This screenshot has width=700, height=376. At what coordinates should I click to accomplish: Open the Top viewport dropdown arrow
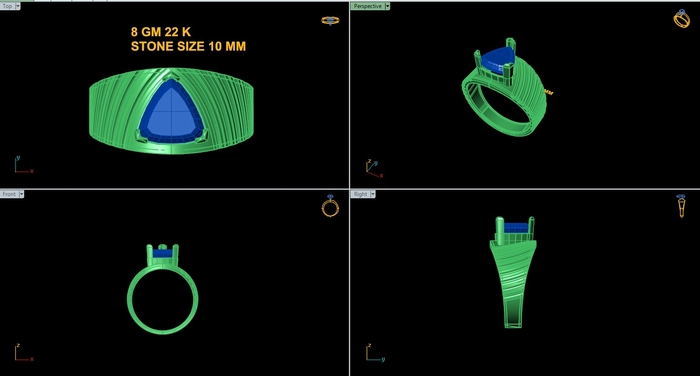18,6
